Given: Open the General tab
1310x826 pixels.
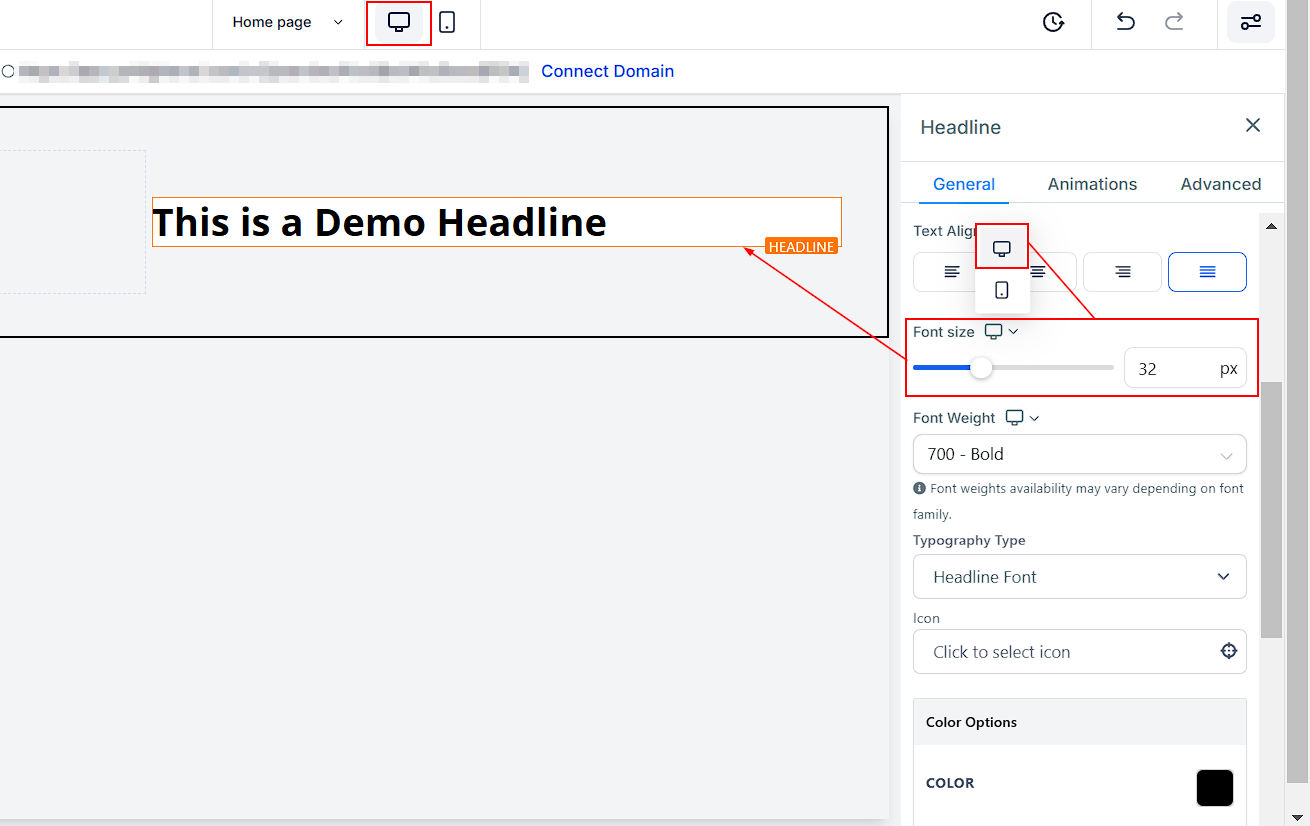Looking at the screenshot, I should [964, 184].
